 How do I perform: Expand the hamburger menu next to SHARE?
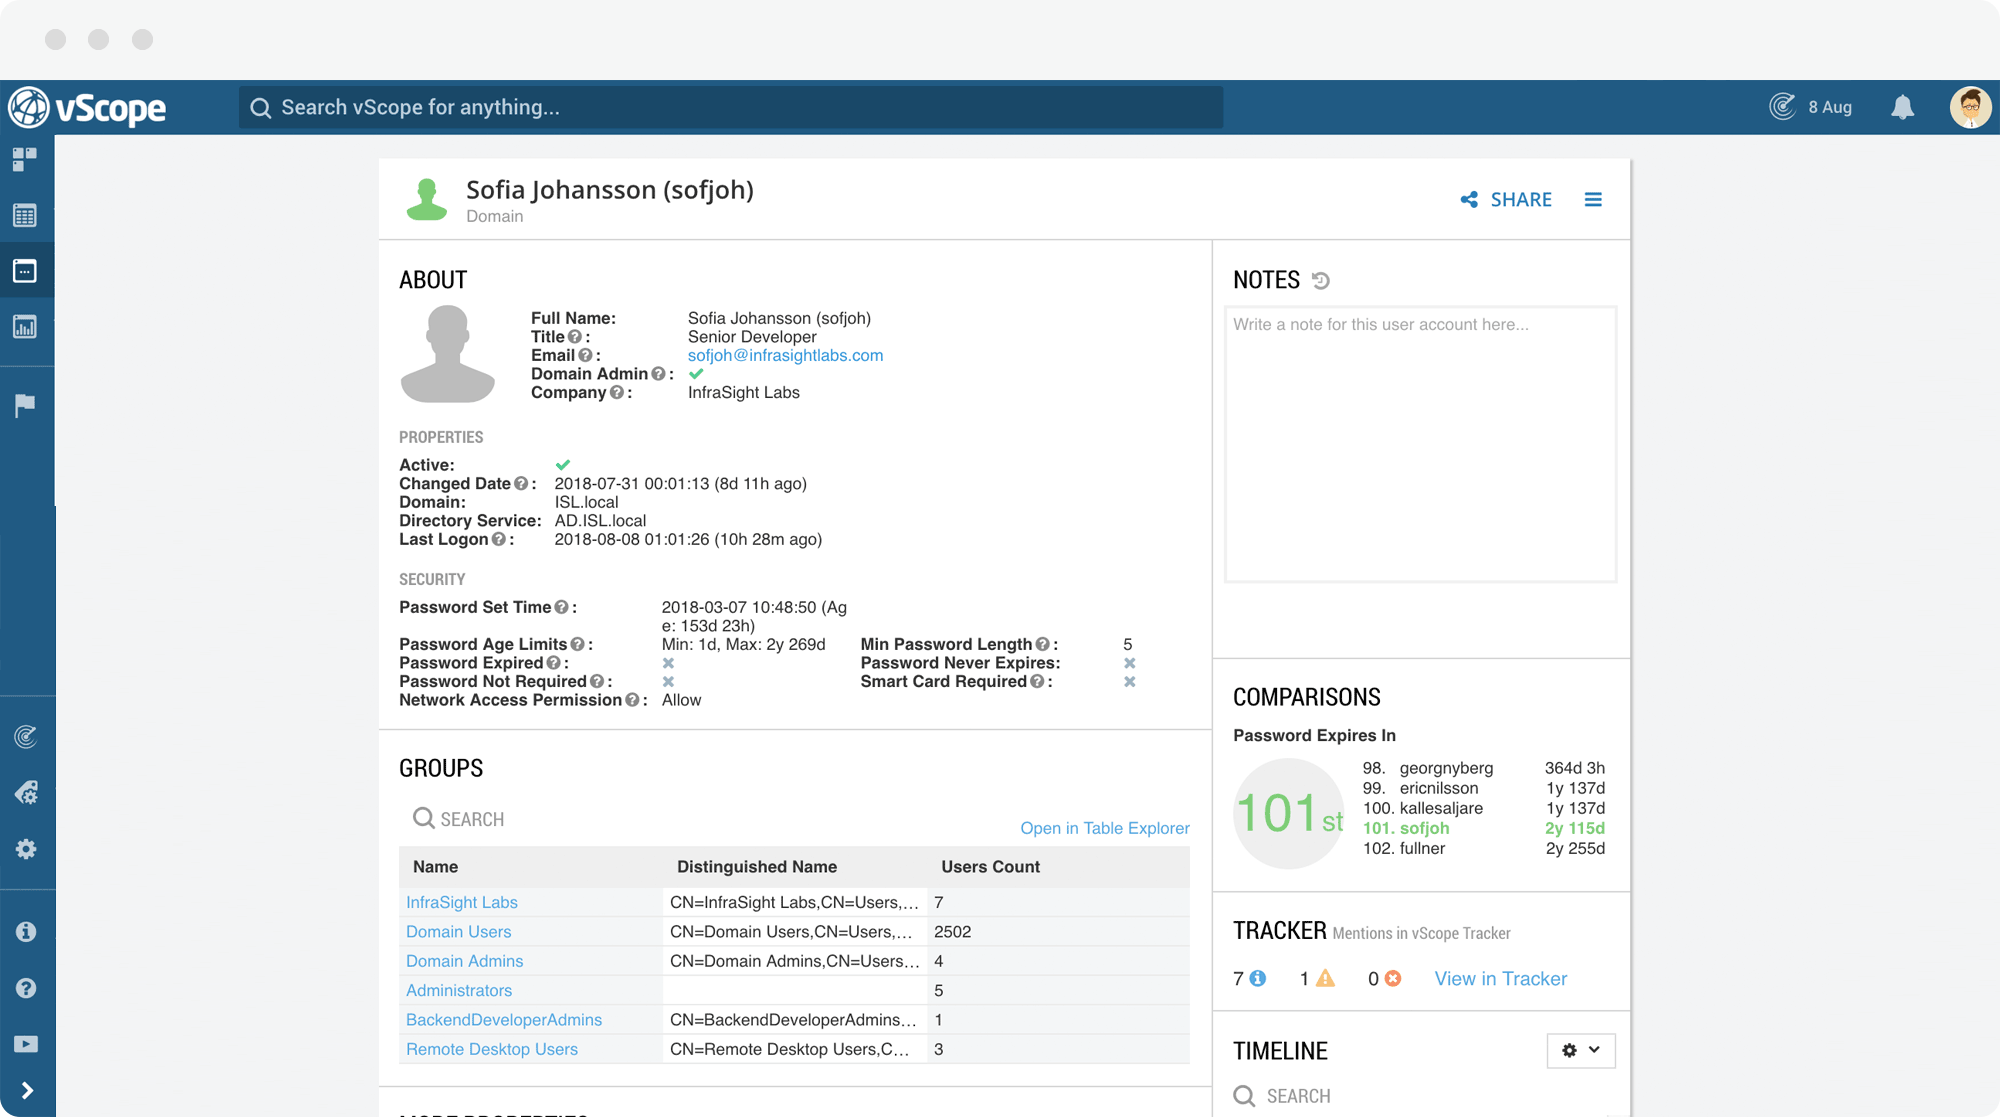coord(1593,199)
